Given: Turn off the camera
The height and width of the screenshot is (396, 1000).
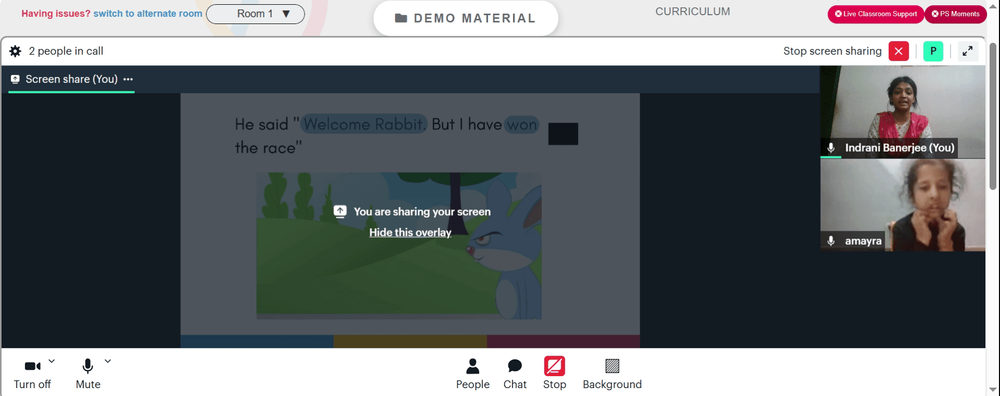Looking at the screenshot, I should (x=33, y=374).
